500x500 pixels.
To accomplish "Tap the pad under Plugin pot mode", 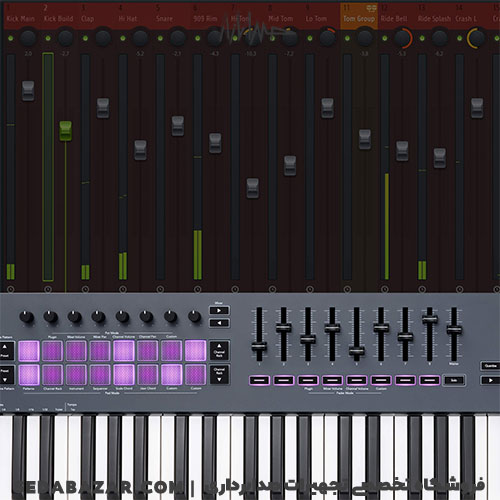I will click(53, 351).
